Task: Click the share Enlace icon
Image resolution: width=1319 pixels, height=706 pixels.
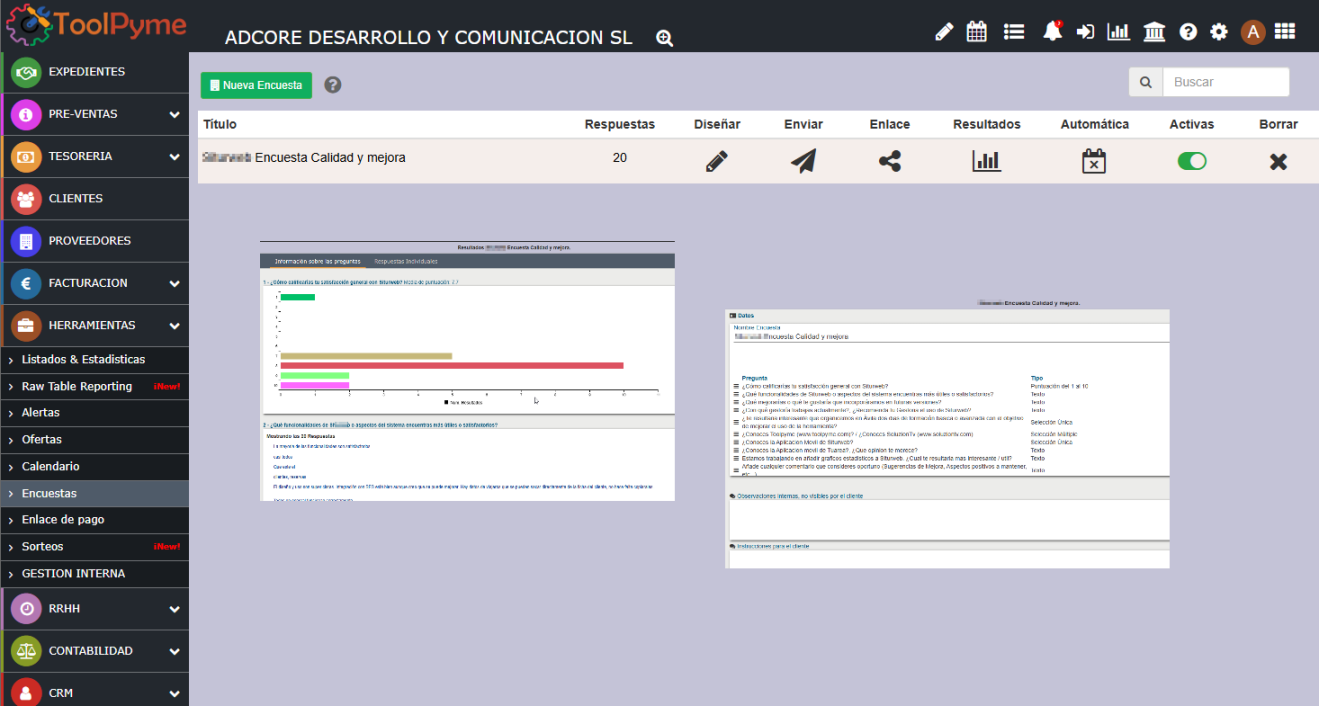Action: pyautogui.click(x=889, y=161)
